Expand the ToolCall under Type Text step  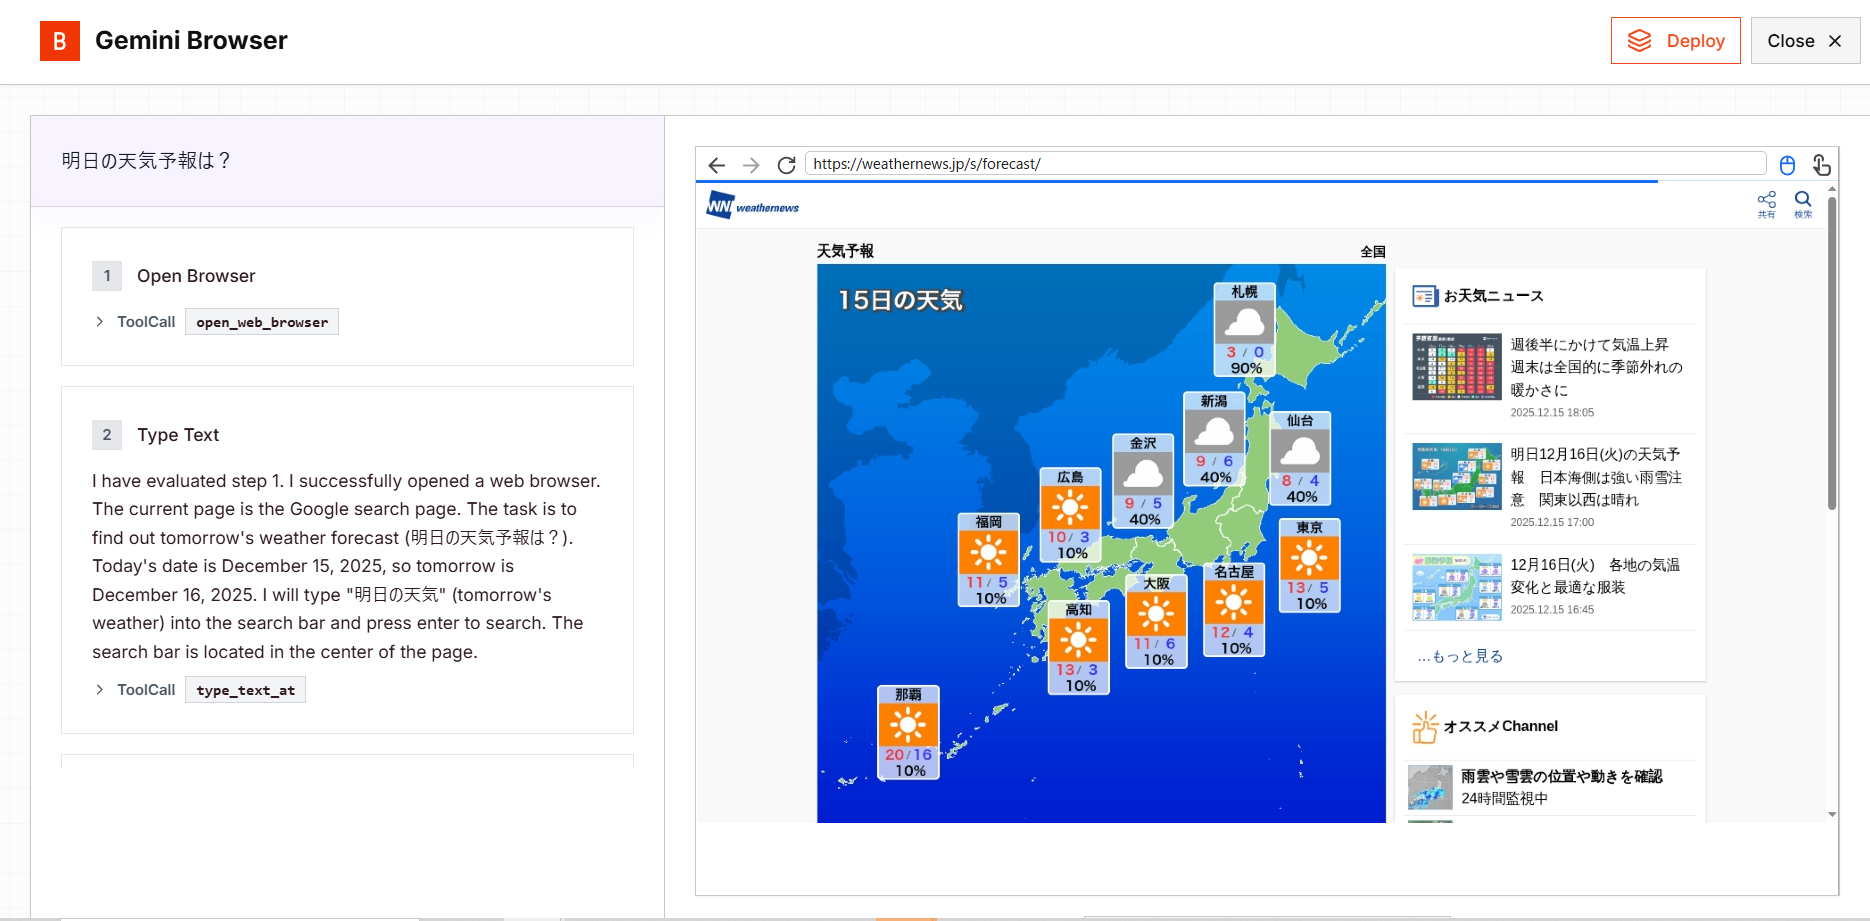(100, 689)
